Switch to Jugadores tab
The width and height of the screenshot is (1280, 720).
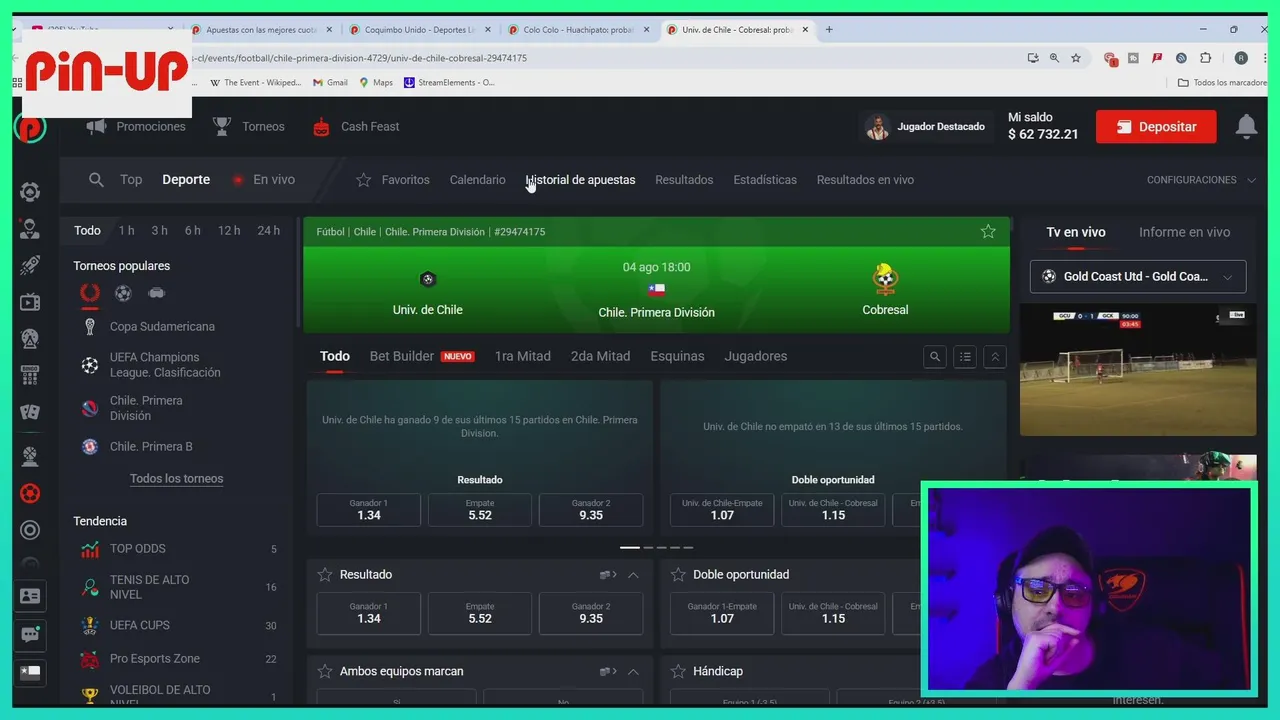point(756,356)
